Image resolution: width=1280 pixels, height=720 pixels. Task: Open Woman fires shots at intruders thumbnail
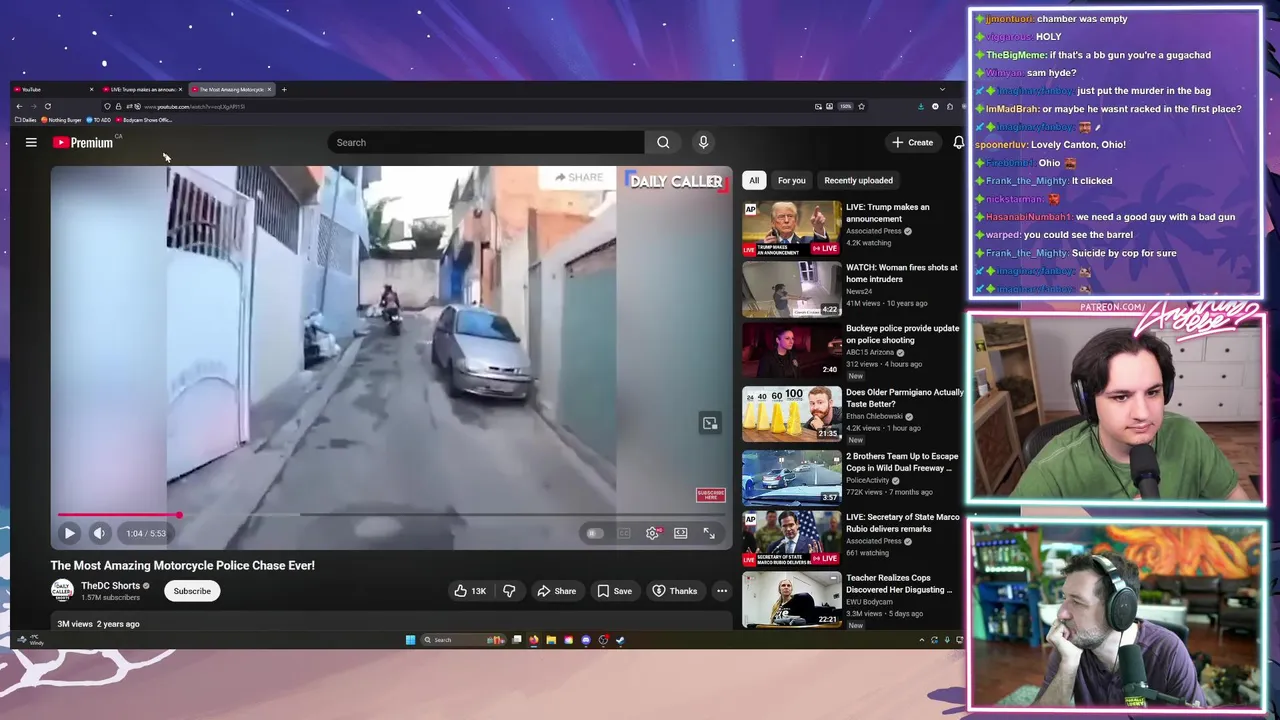[x=792, y=289]
